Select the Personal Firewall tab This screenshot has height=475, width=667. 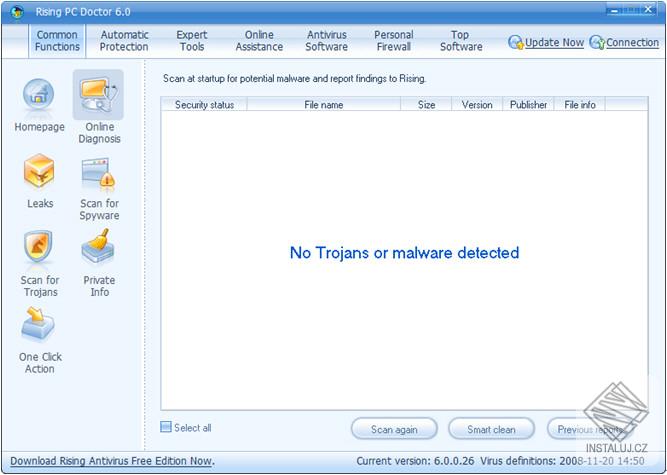click(393, 41)
